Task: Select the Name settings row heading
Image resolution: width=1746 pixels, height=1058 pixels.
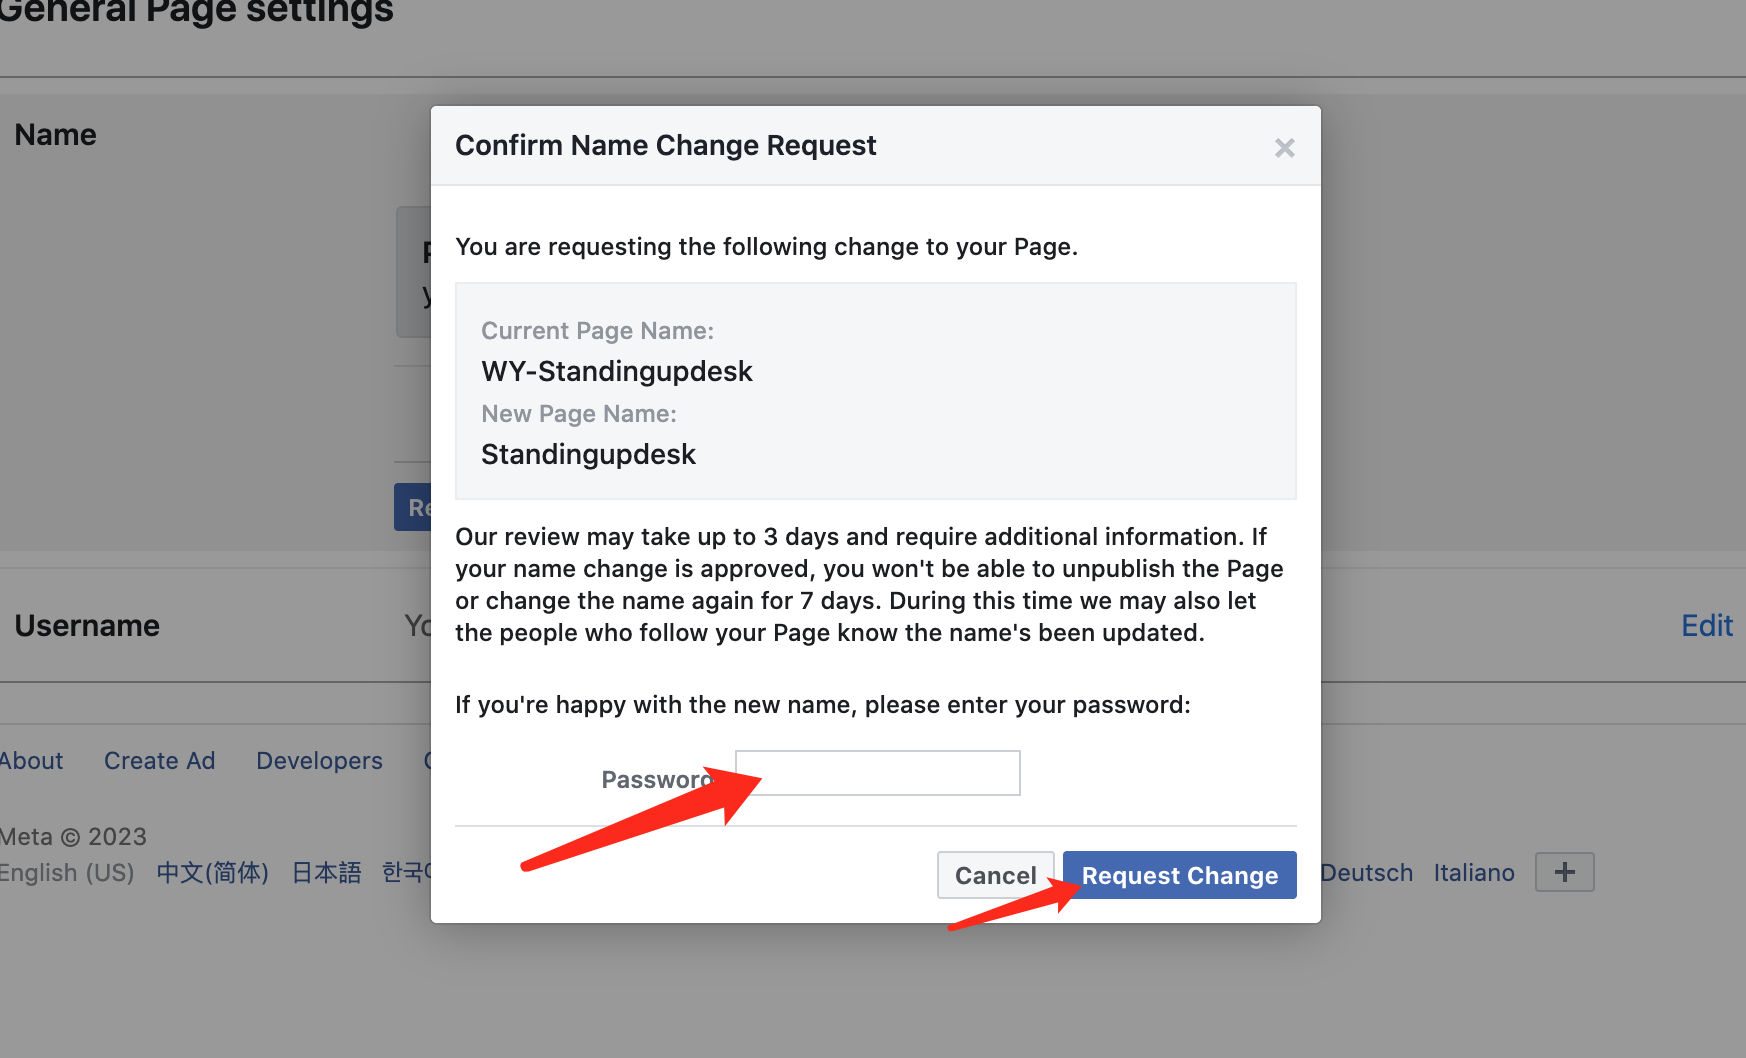Action: 56,135
